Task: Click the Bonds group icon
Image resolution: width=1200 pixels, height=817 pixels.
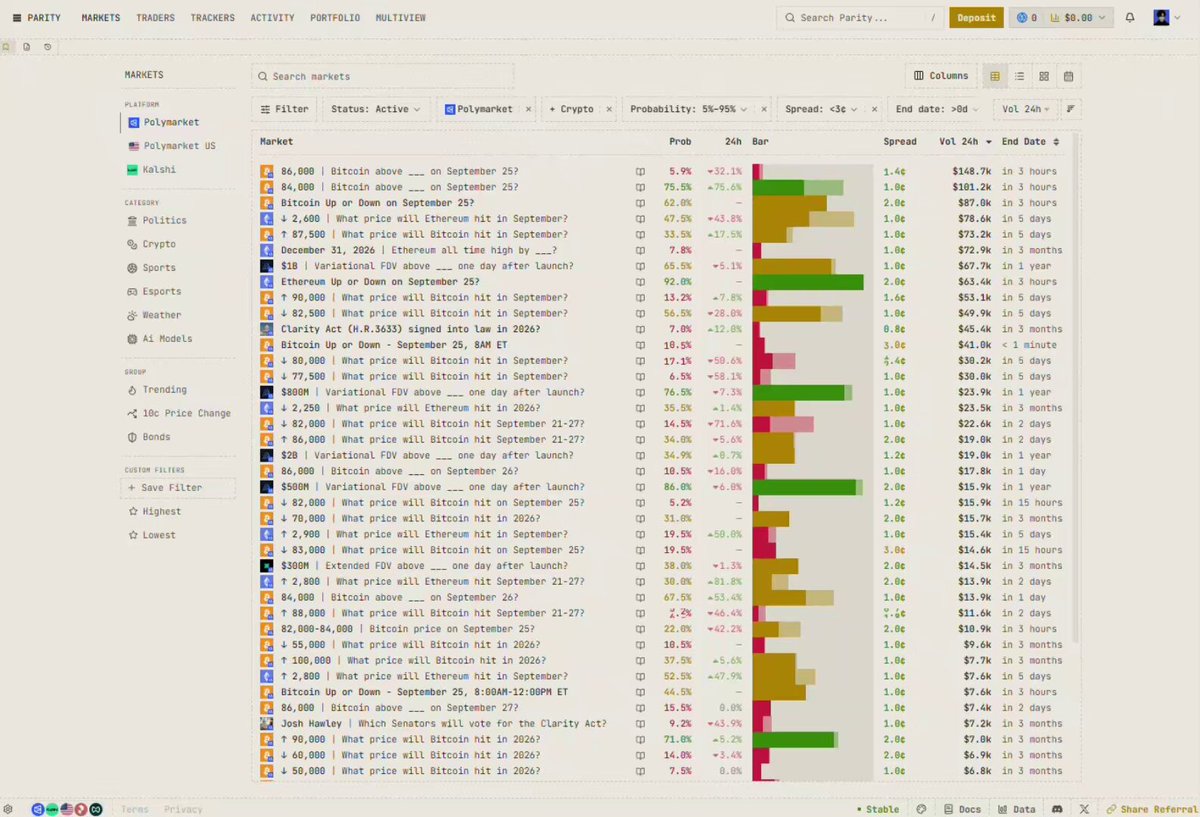Action: click(133, 437)
